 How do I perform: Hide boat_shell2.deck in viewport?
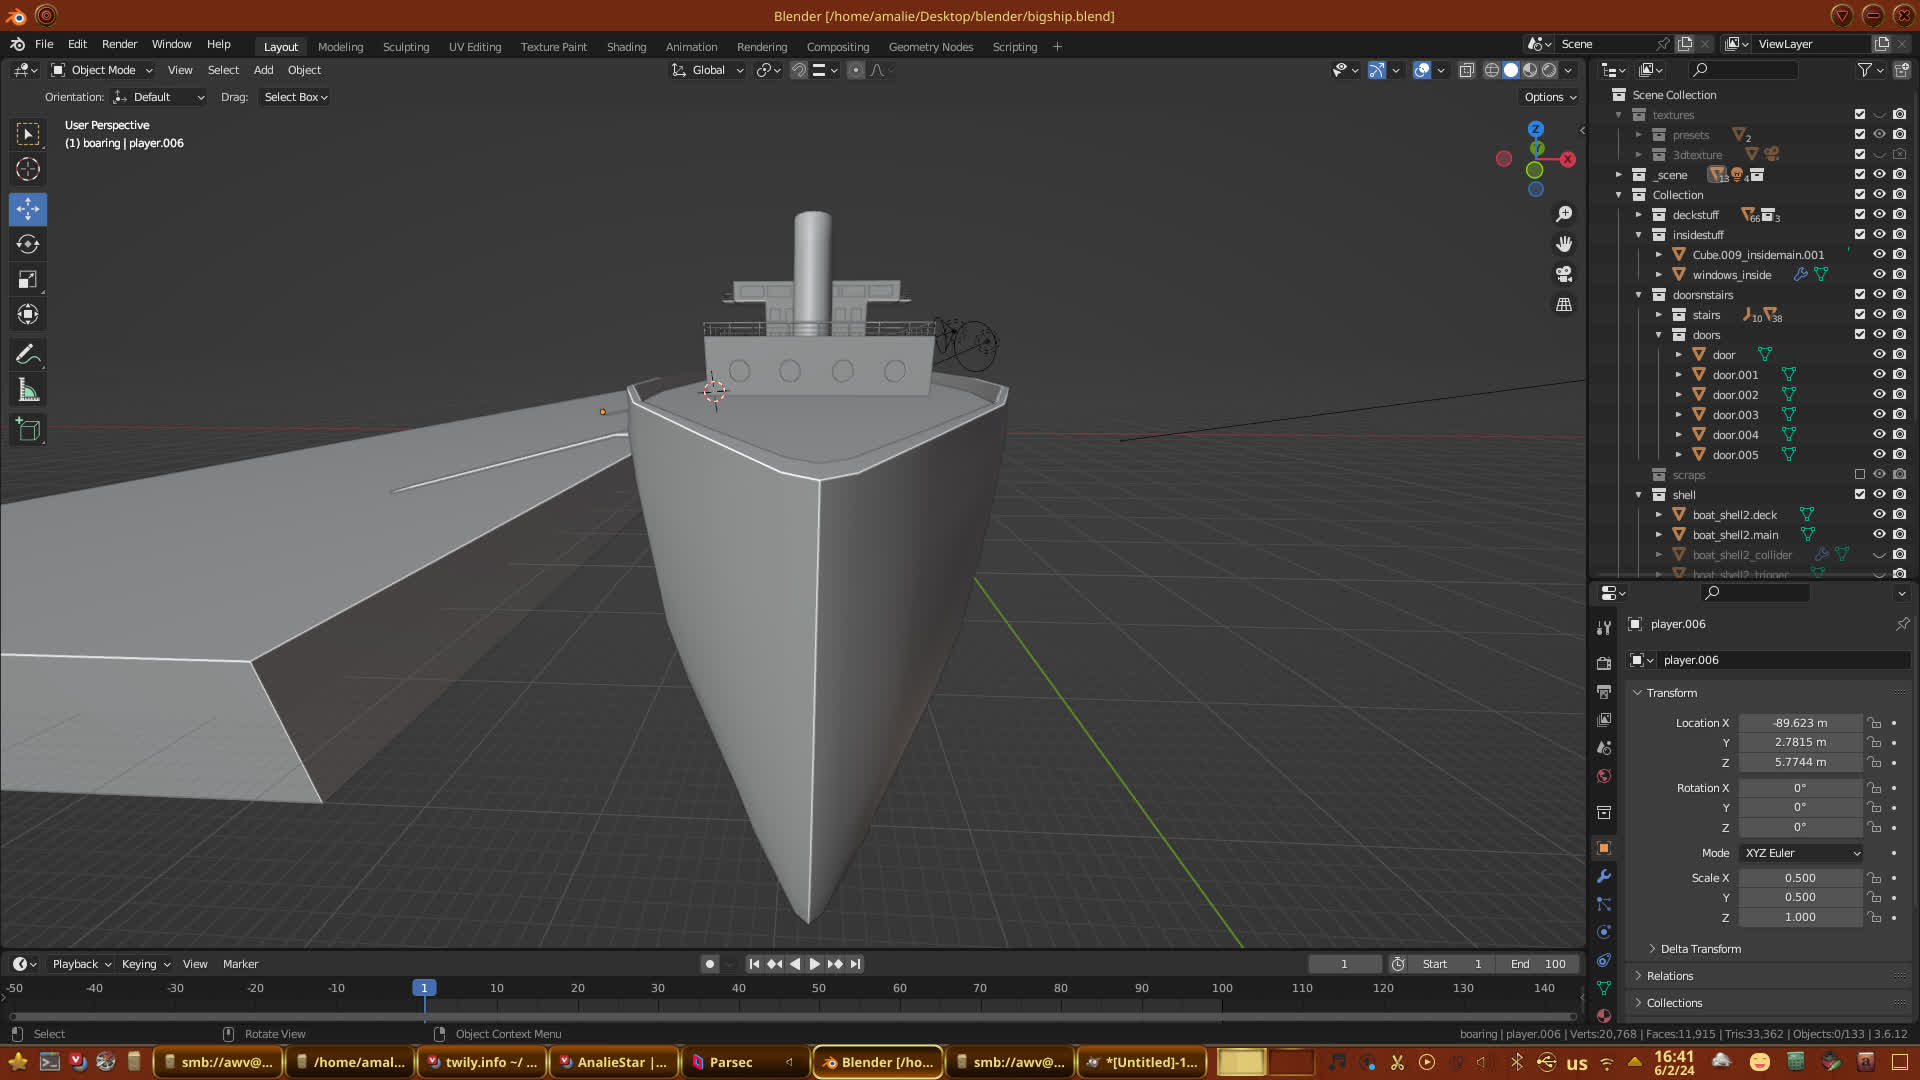click(x=1879, y=514)
